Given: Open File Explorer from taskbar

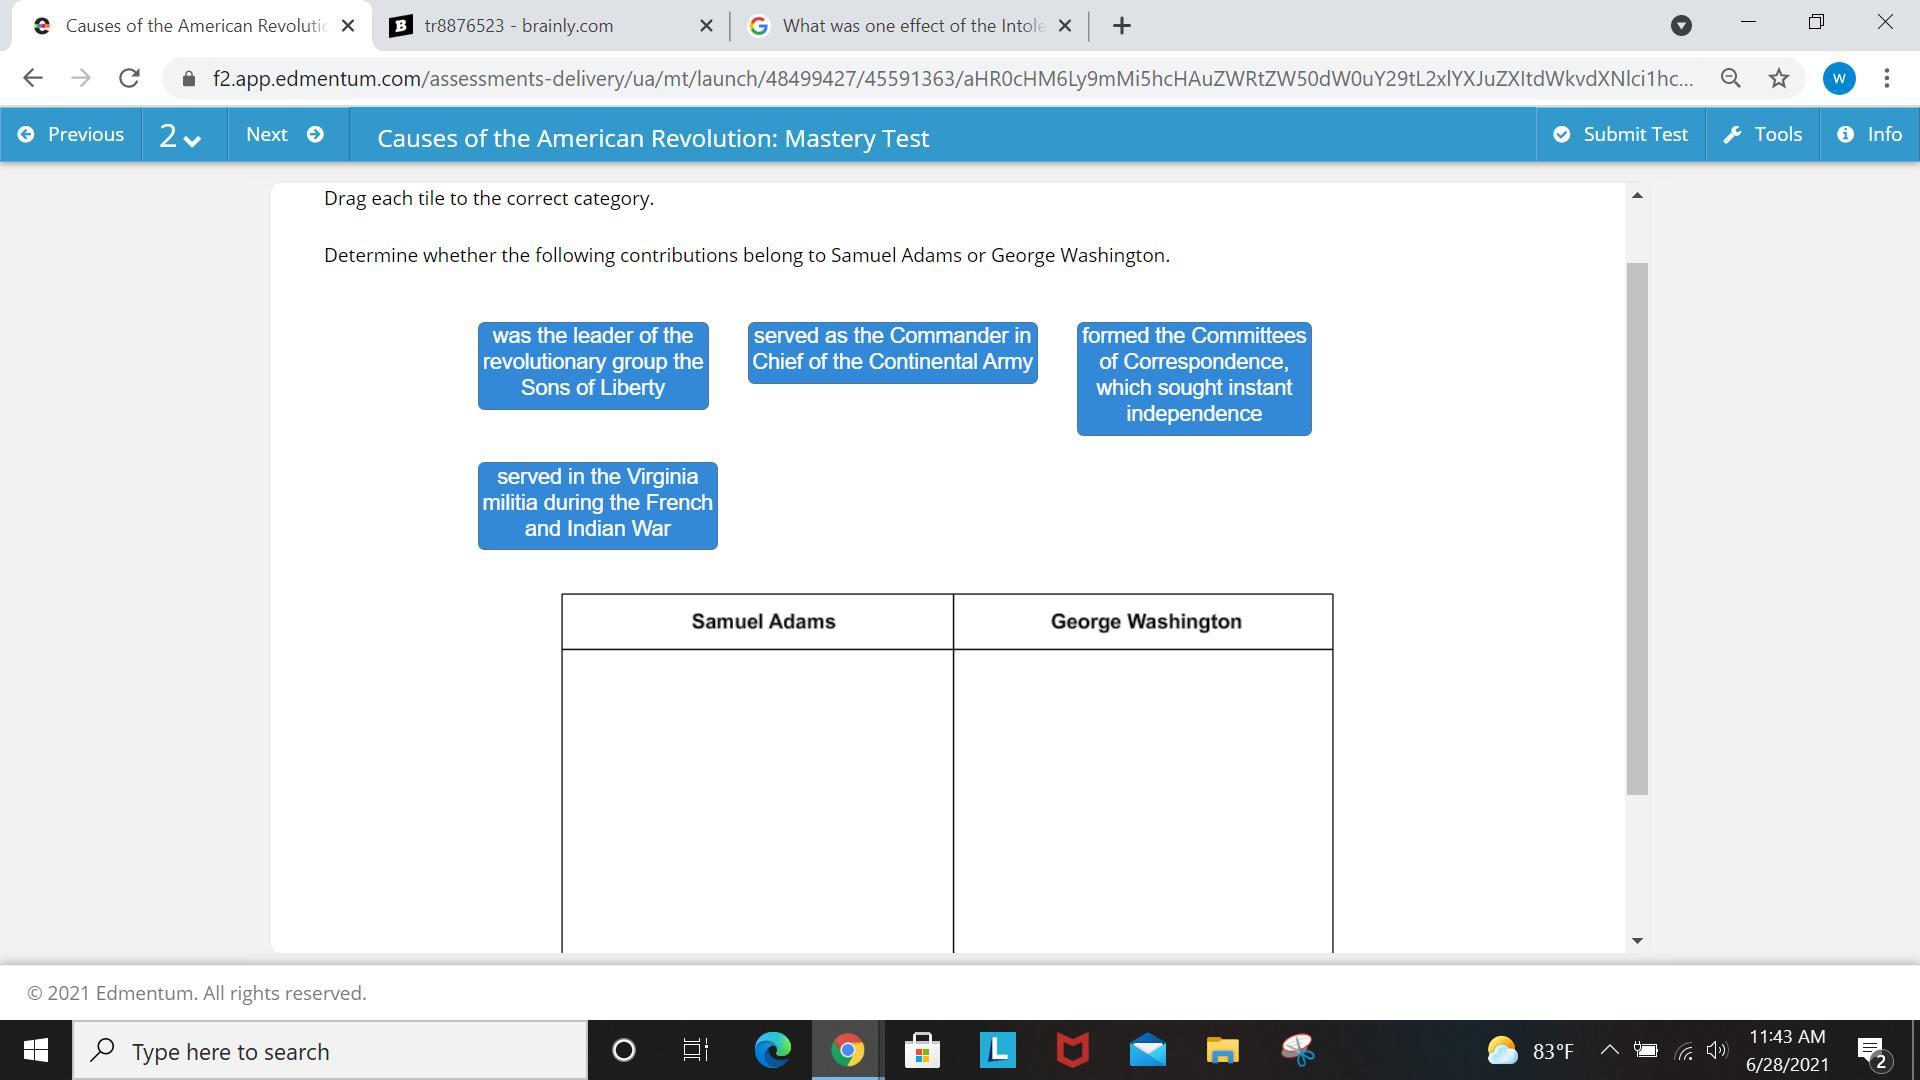Looking at the screenshot, I should click(1222, 1051).
